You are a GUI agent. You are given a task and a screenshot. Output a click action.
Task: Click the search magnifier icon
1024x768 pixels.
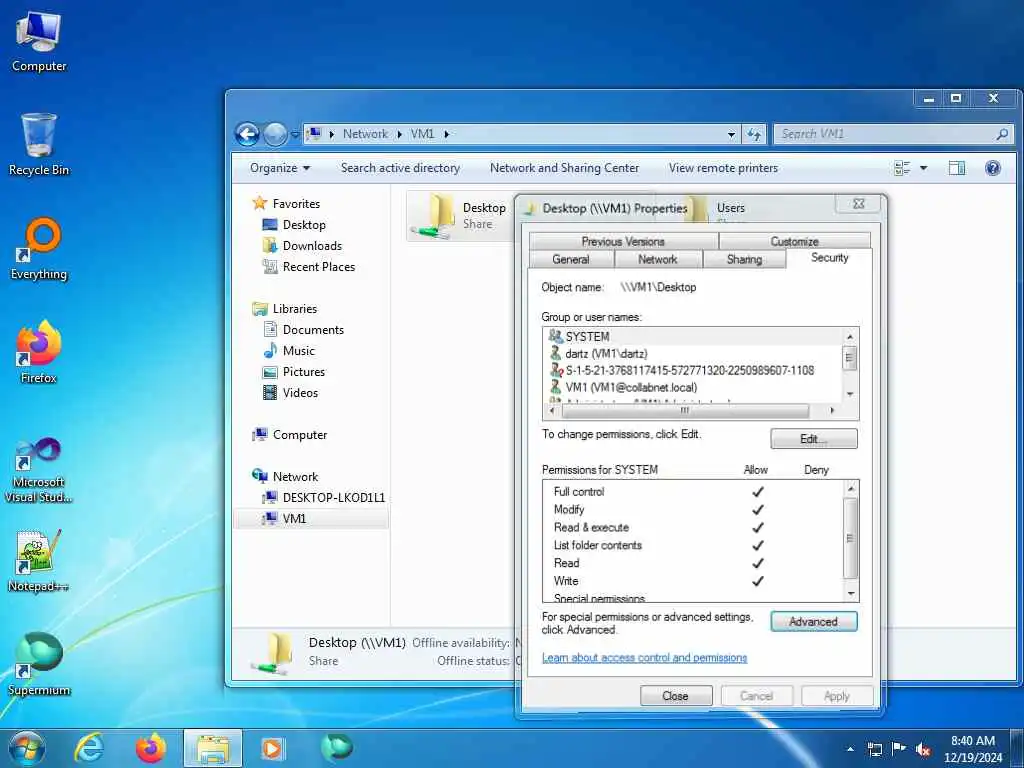click(1002, 134)
